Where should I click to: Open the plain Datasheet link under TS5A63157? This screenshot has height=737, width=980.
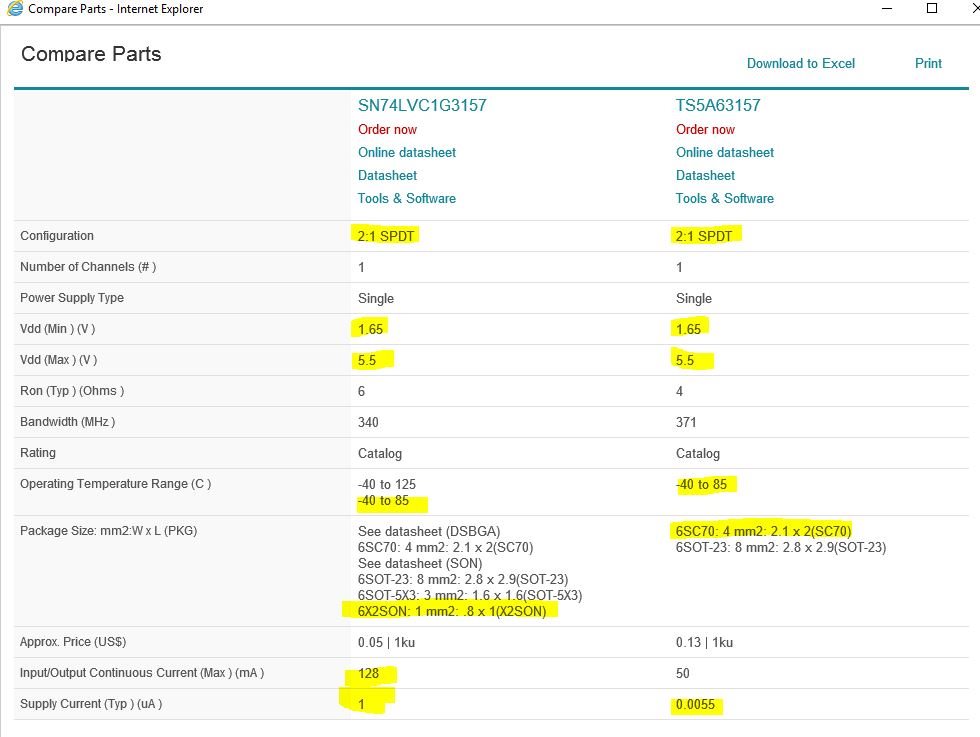(x=705, y=175)
